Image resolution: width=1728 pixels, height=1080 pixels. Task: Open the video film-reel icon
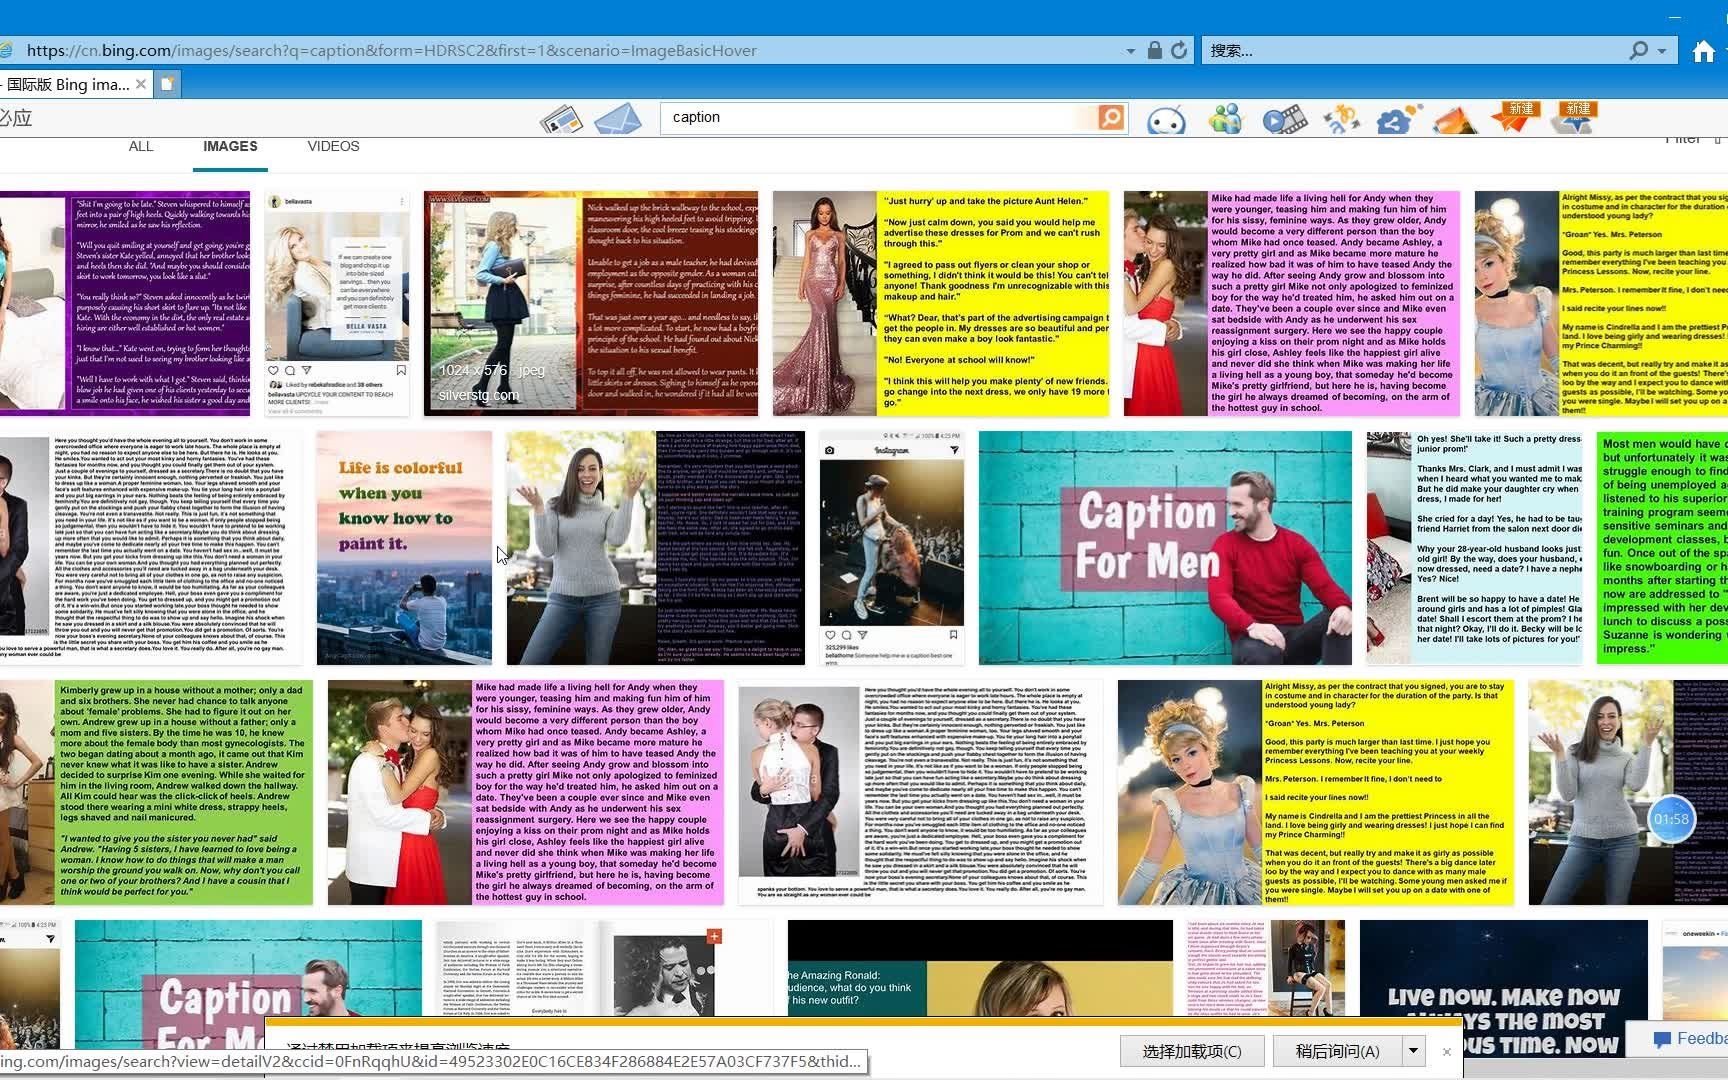click(1284, 120)
